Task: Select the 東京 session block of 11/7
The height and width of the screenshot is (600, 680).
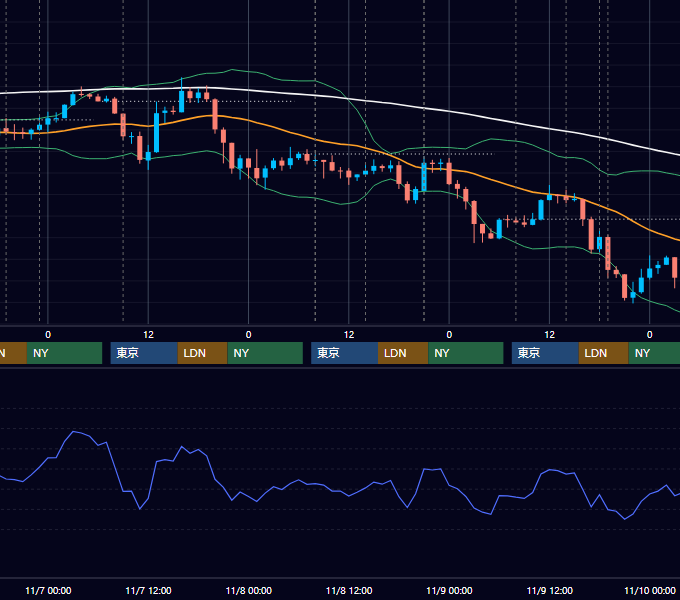Action: pos(144,353)
